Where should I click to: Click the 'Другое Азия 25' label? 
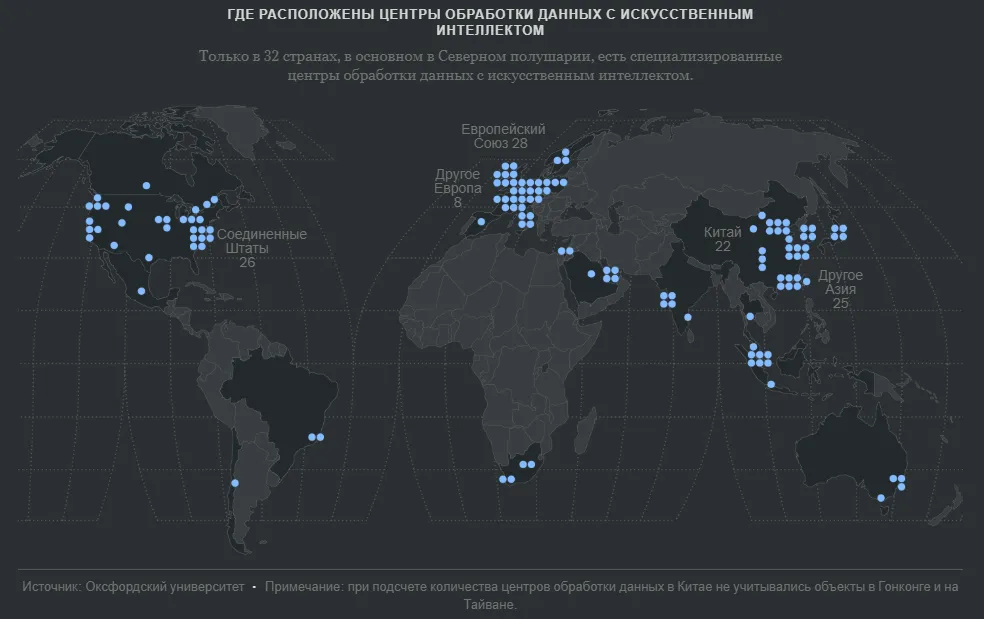(840, 289)
